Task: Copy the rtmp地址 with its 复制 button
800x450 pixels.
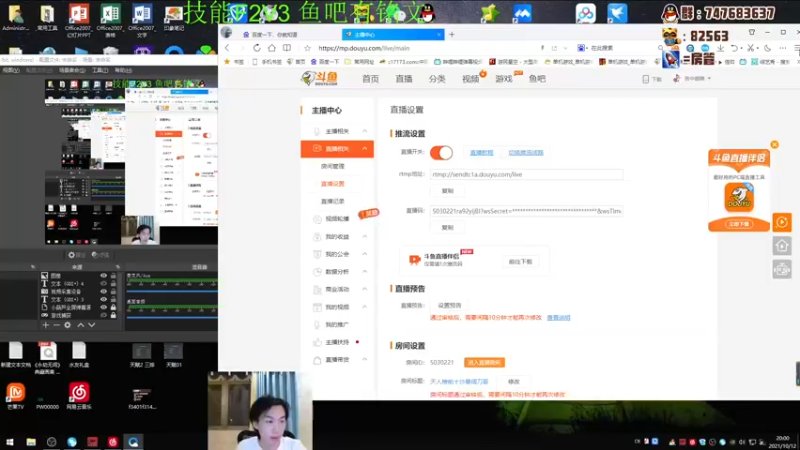Action: (447, 191)
